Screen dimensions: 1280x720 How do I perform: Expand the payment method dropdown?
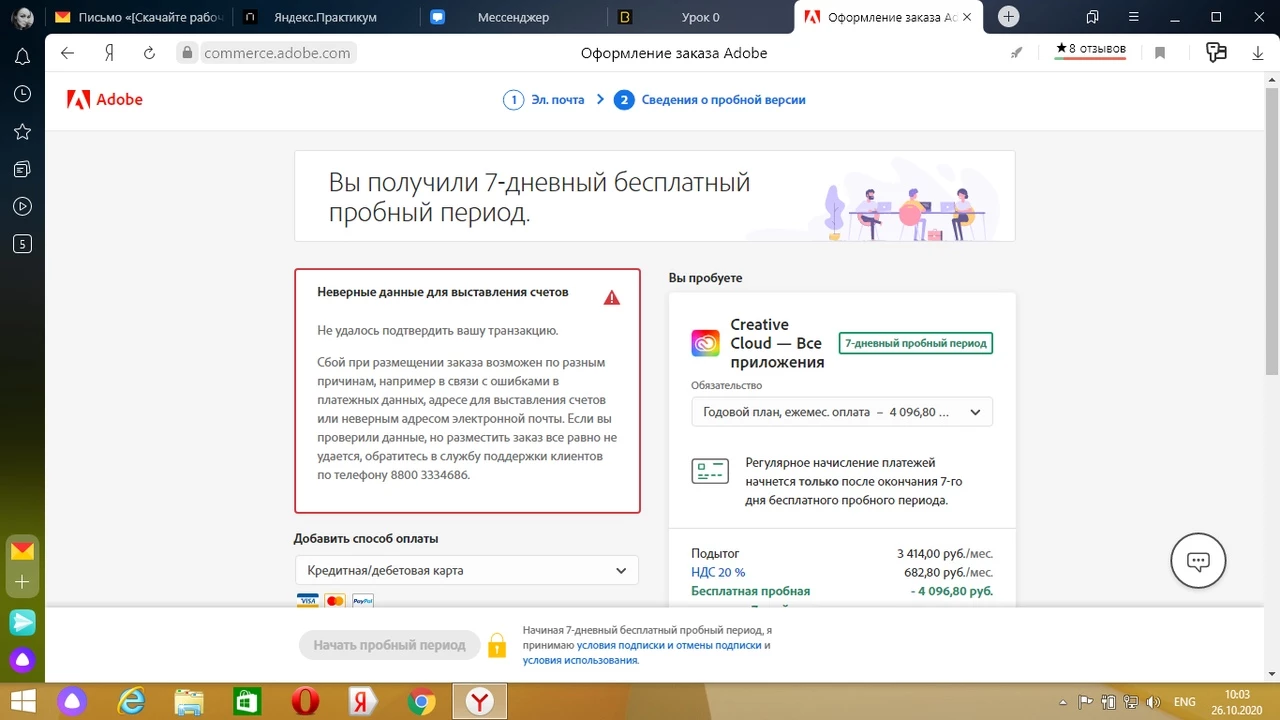[x=466, y=570]
